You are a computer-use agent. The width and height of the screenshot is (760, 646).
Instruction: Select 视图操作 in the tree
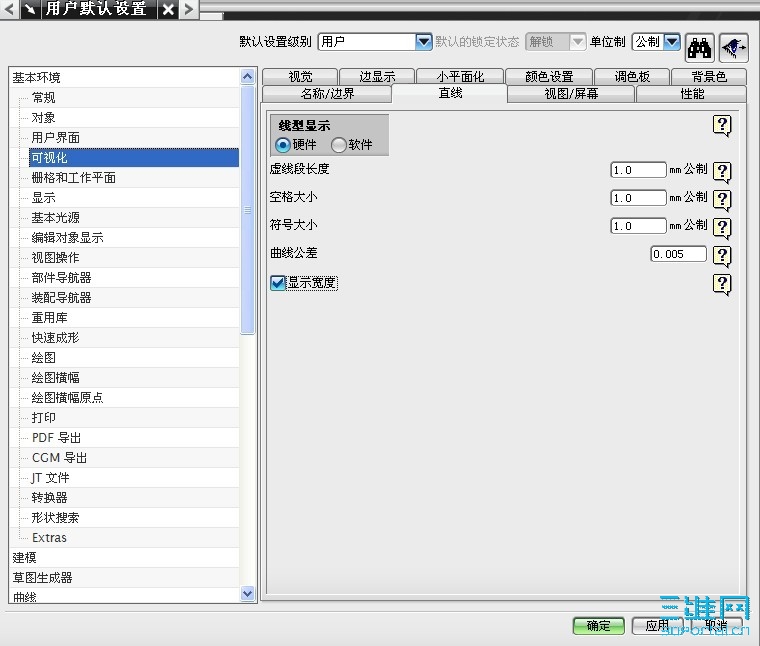click(x=55, y=258)
